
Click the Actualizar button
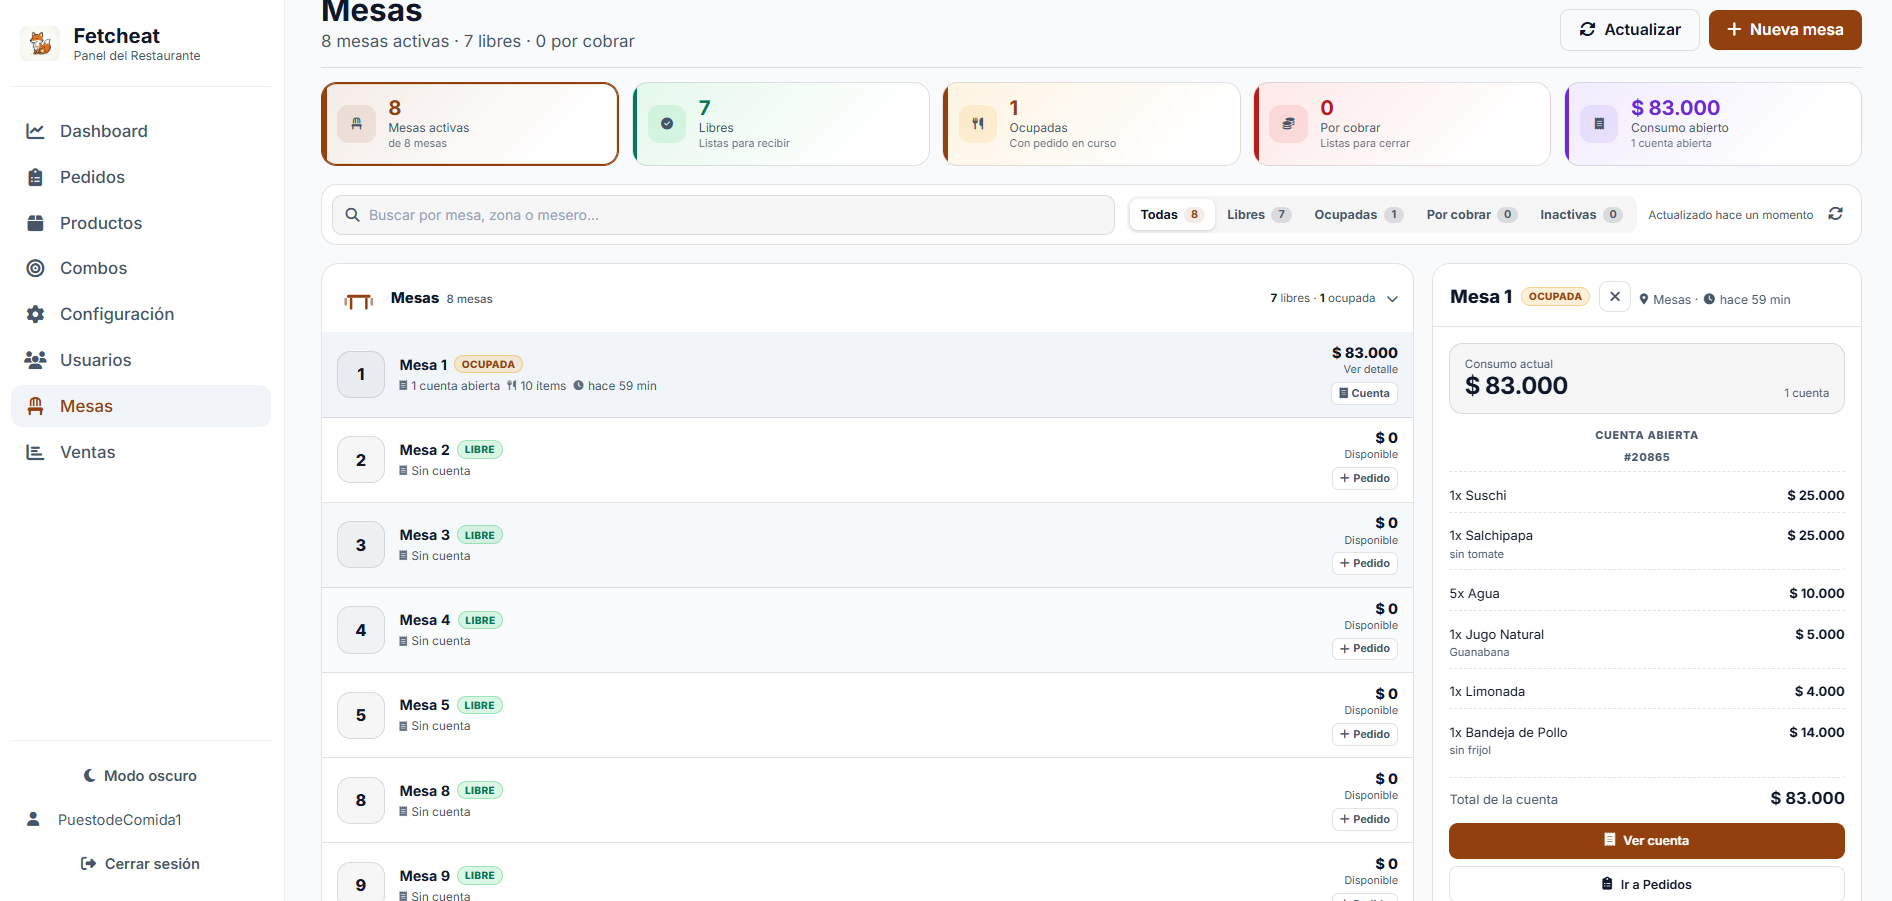pos(1629,30)
